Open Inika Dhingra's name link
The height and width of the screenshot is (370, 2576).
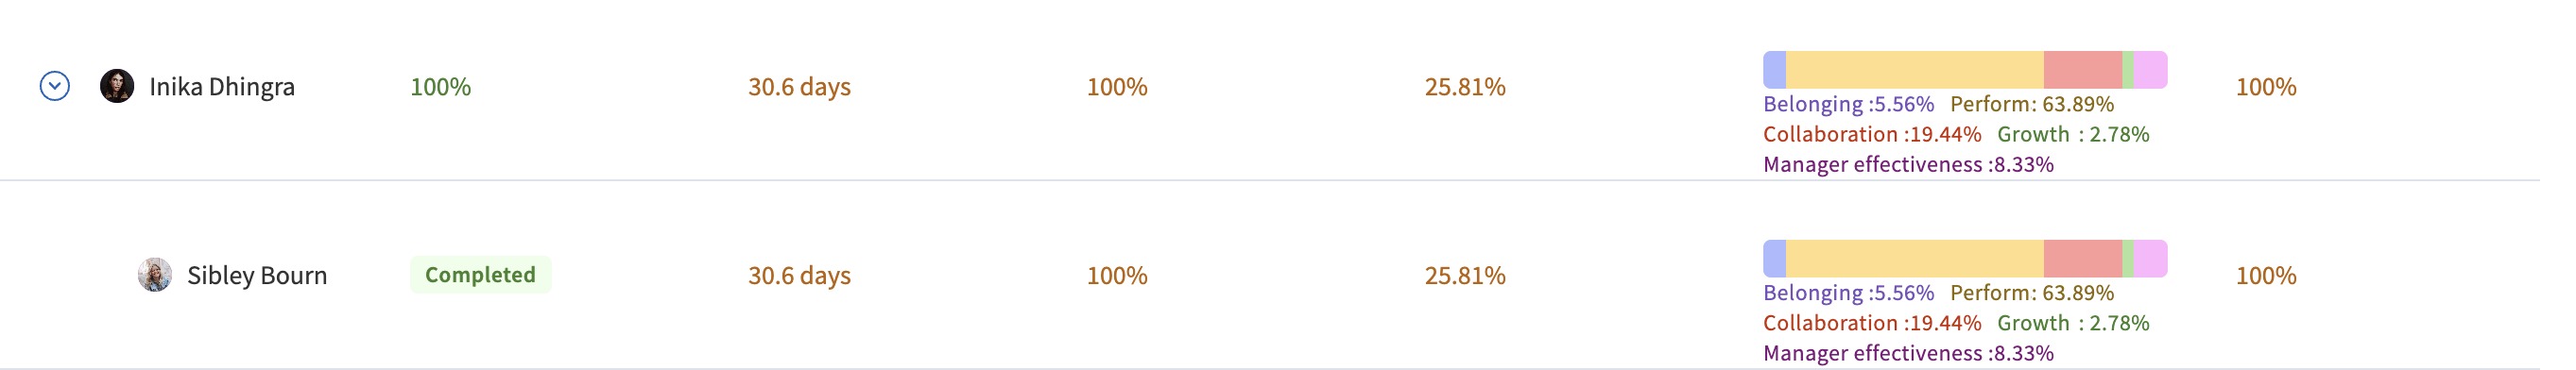pyautogui.click(x=222, y=87)
